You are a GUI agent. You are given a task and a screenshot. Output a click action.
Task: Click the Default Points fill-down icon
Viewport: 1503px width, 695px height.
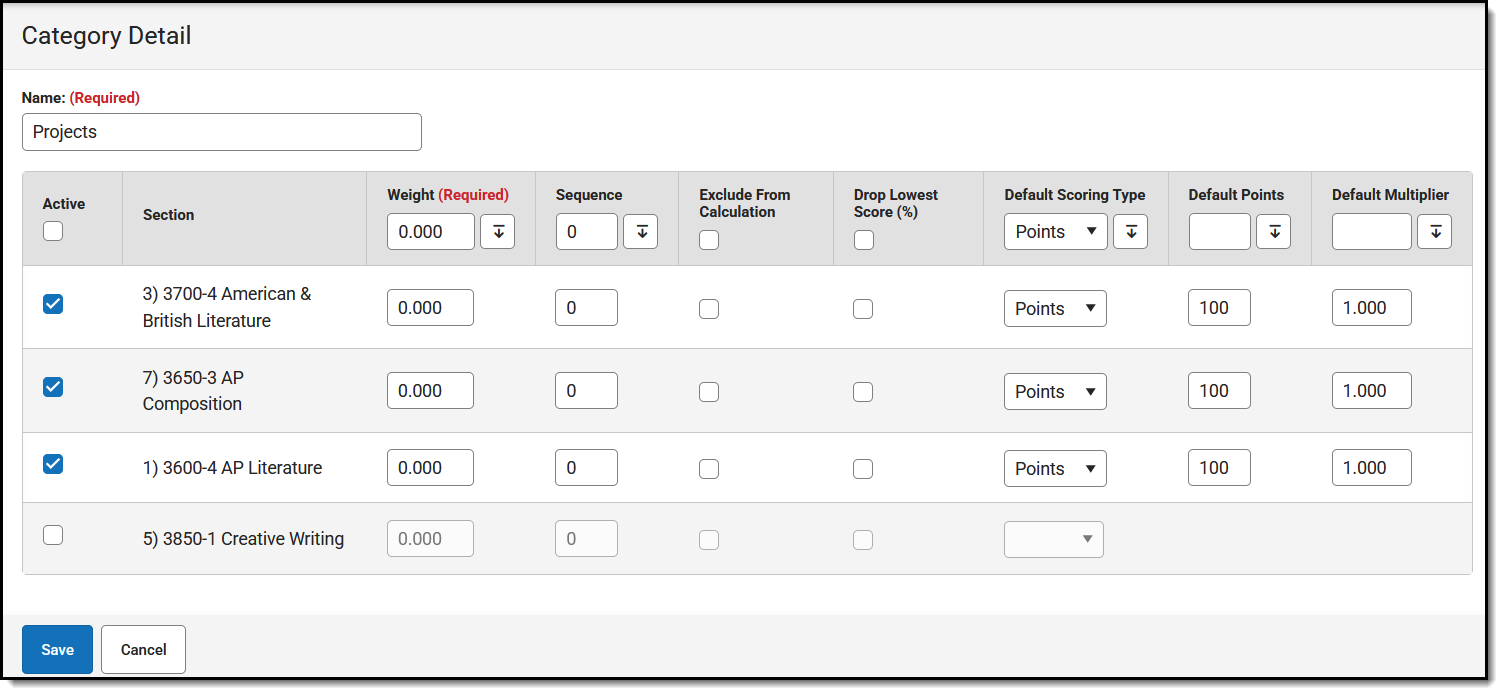tap(1273, 232)
